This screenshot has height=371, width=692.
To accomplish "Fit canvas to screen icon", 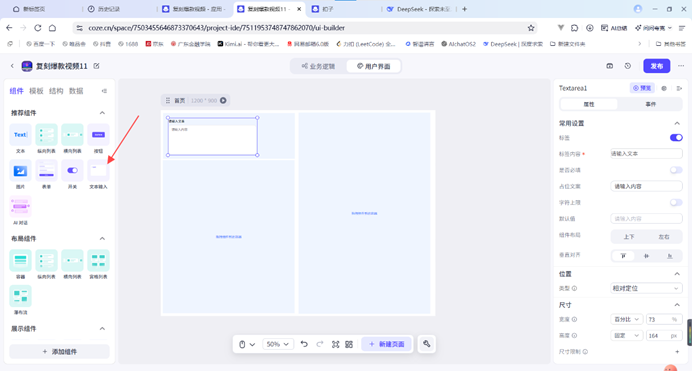I will 335,344.
